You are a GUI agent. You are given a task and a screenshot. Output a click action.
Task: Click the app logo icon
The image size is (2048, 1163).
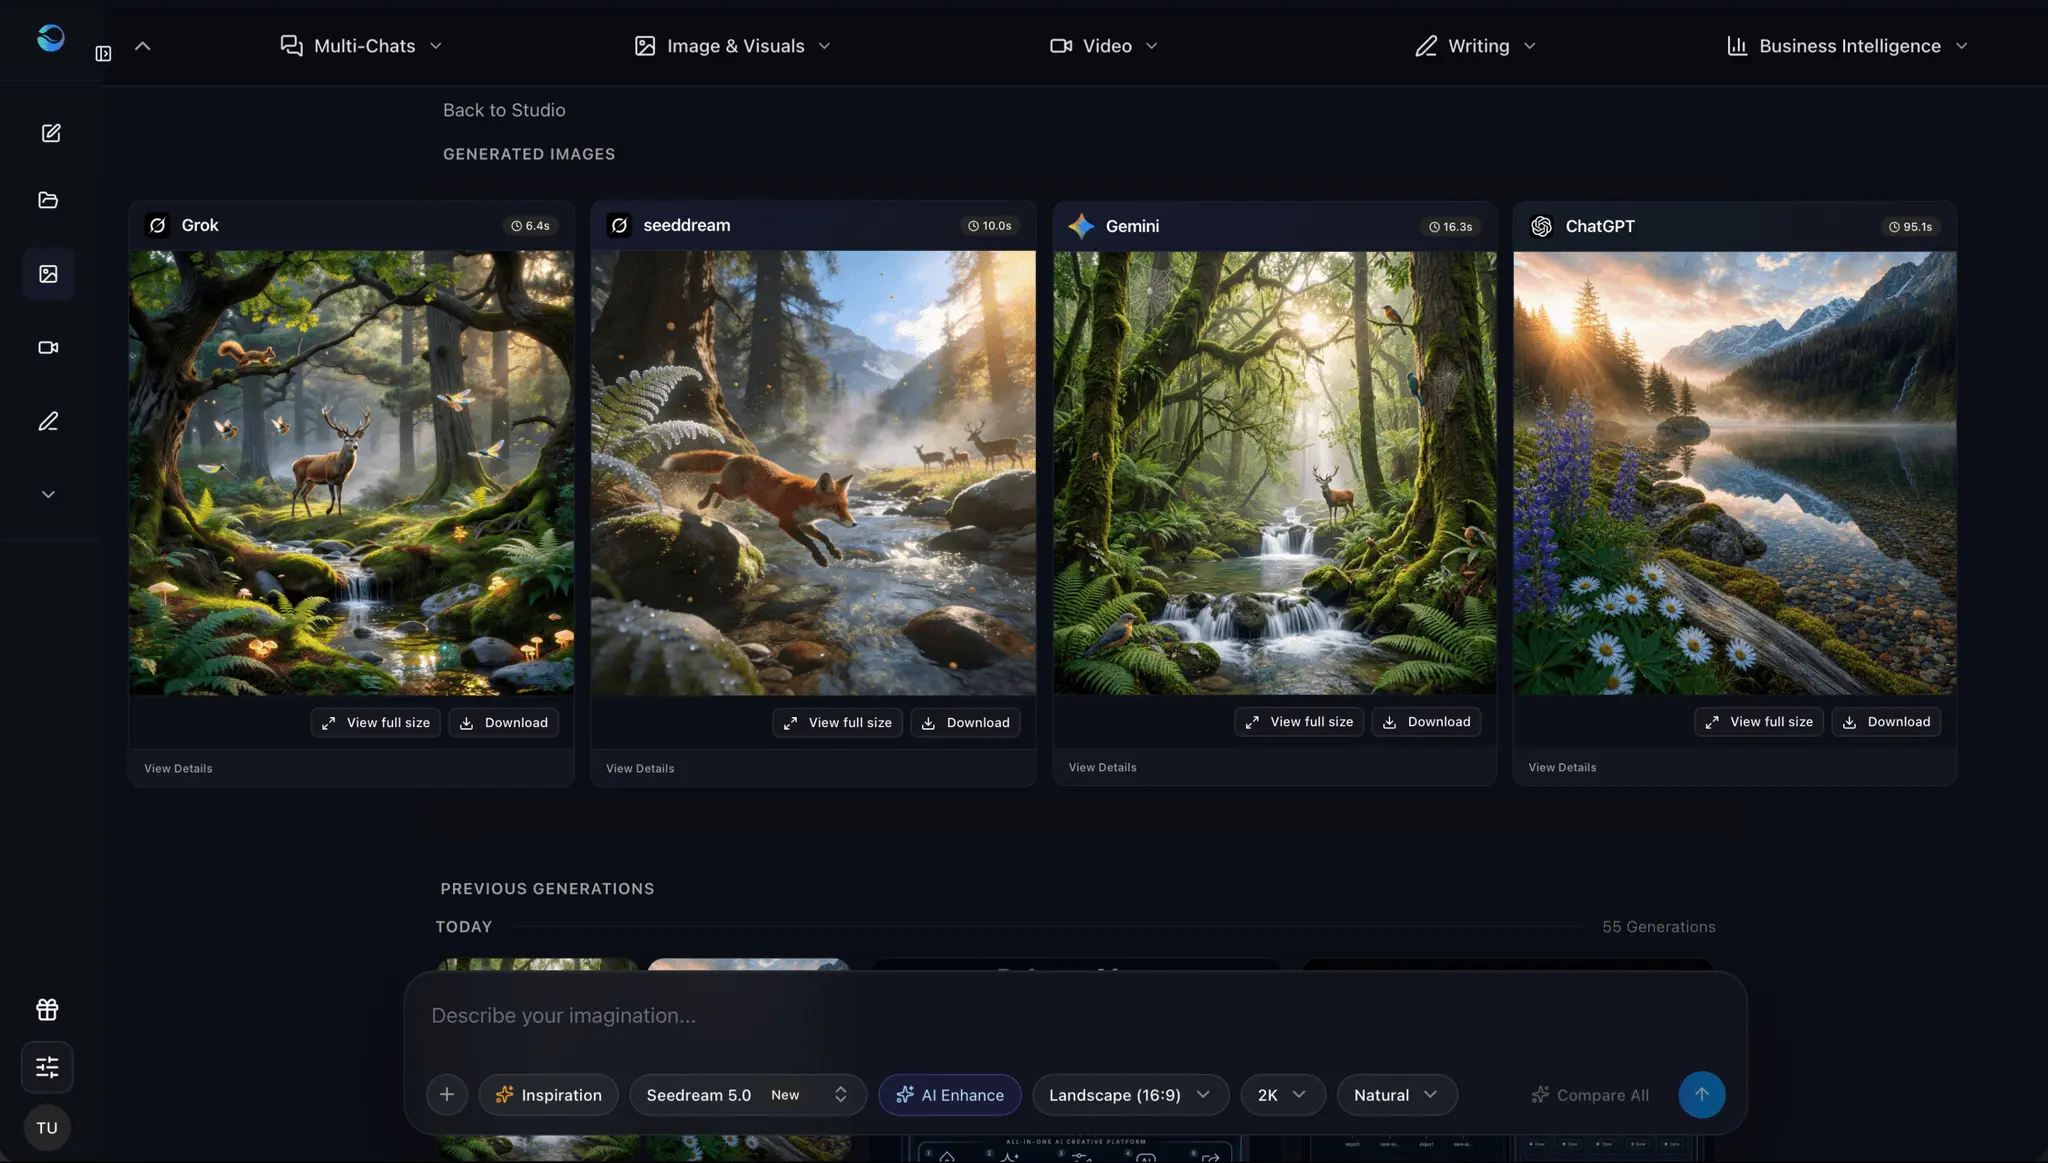click(x=51, y=38)
